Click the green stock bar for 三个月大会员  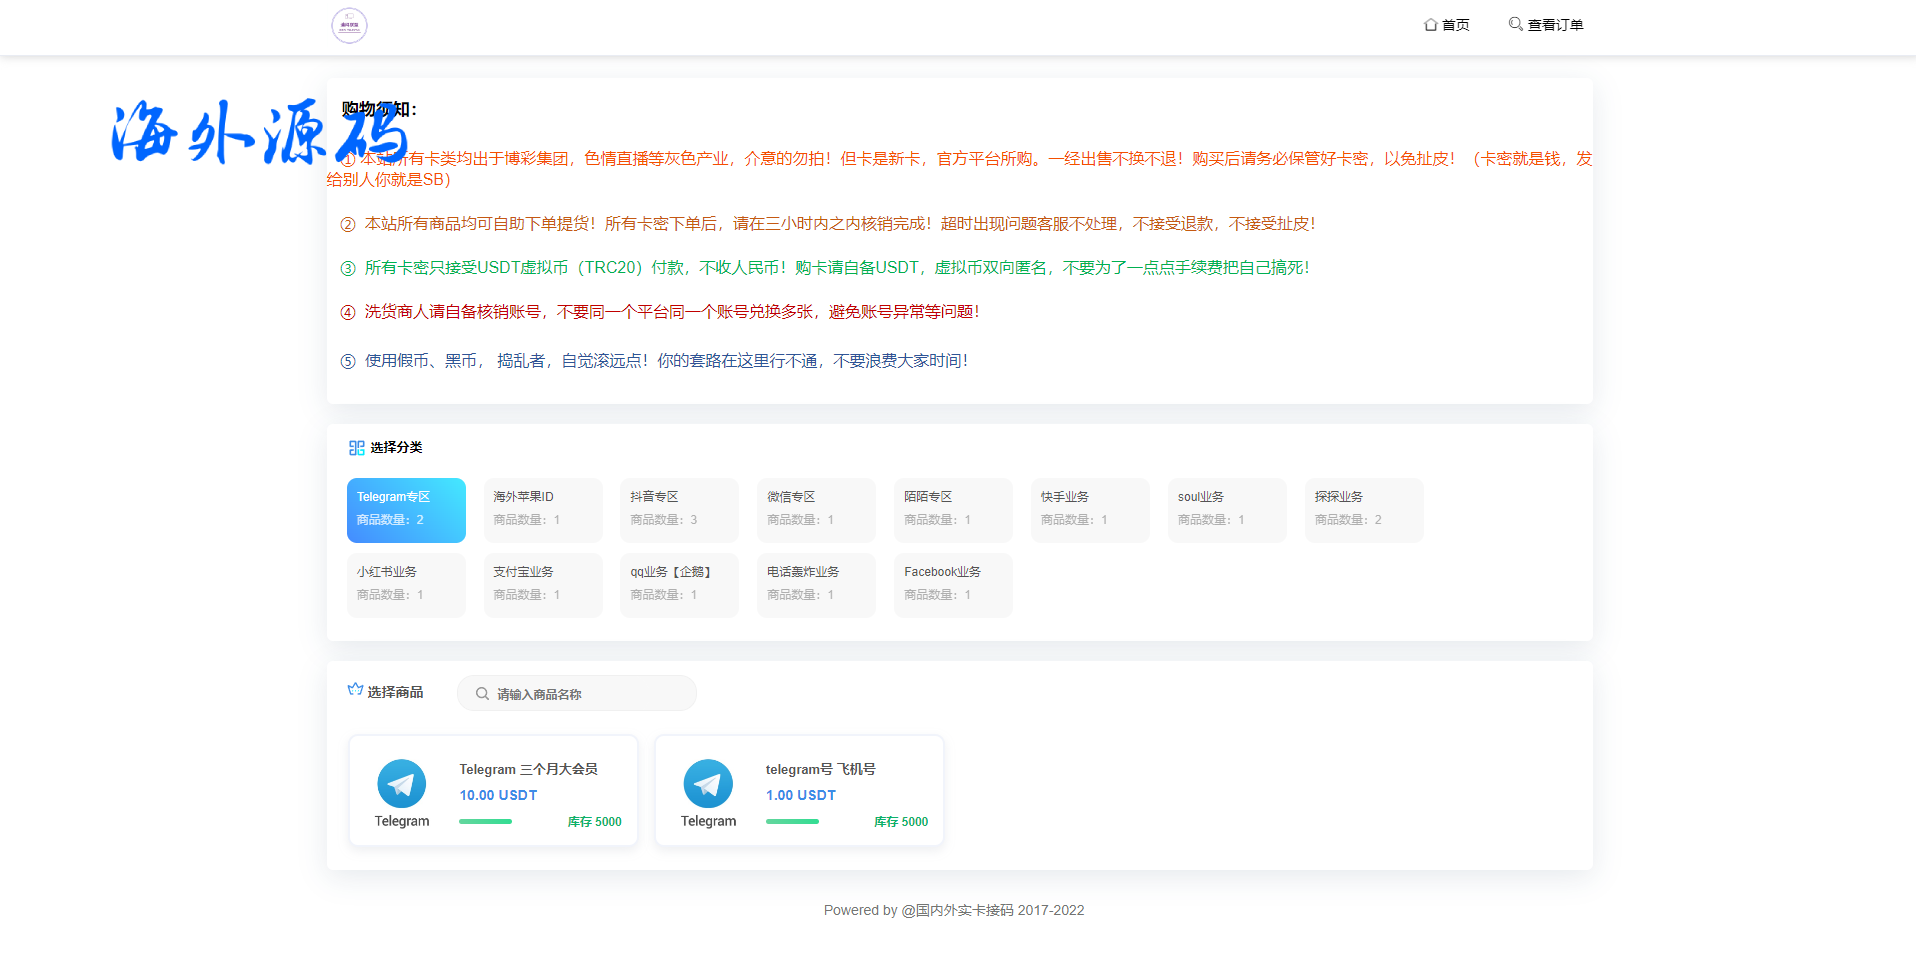coord(485,822)
